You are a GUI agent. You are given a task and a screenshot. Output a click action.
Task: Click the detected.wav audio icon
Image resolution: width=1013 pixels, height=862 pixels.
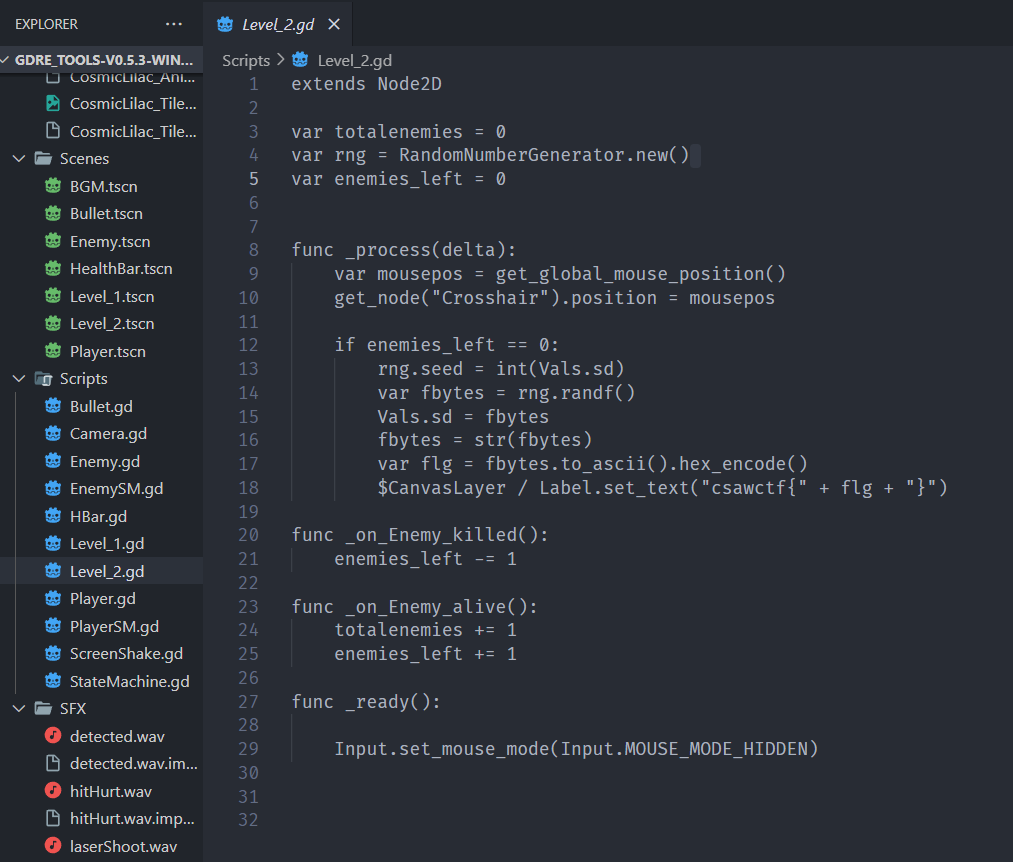tap(53, 735)
